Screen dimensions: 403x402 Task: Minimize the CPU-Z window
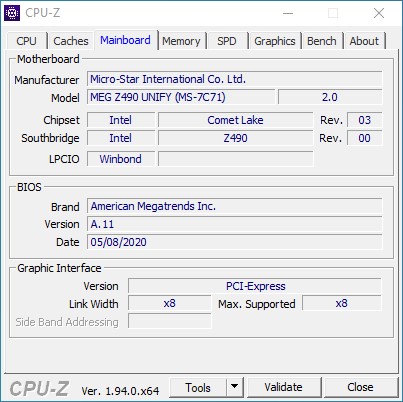coord(288,13)
